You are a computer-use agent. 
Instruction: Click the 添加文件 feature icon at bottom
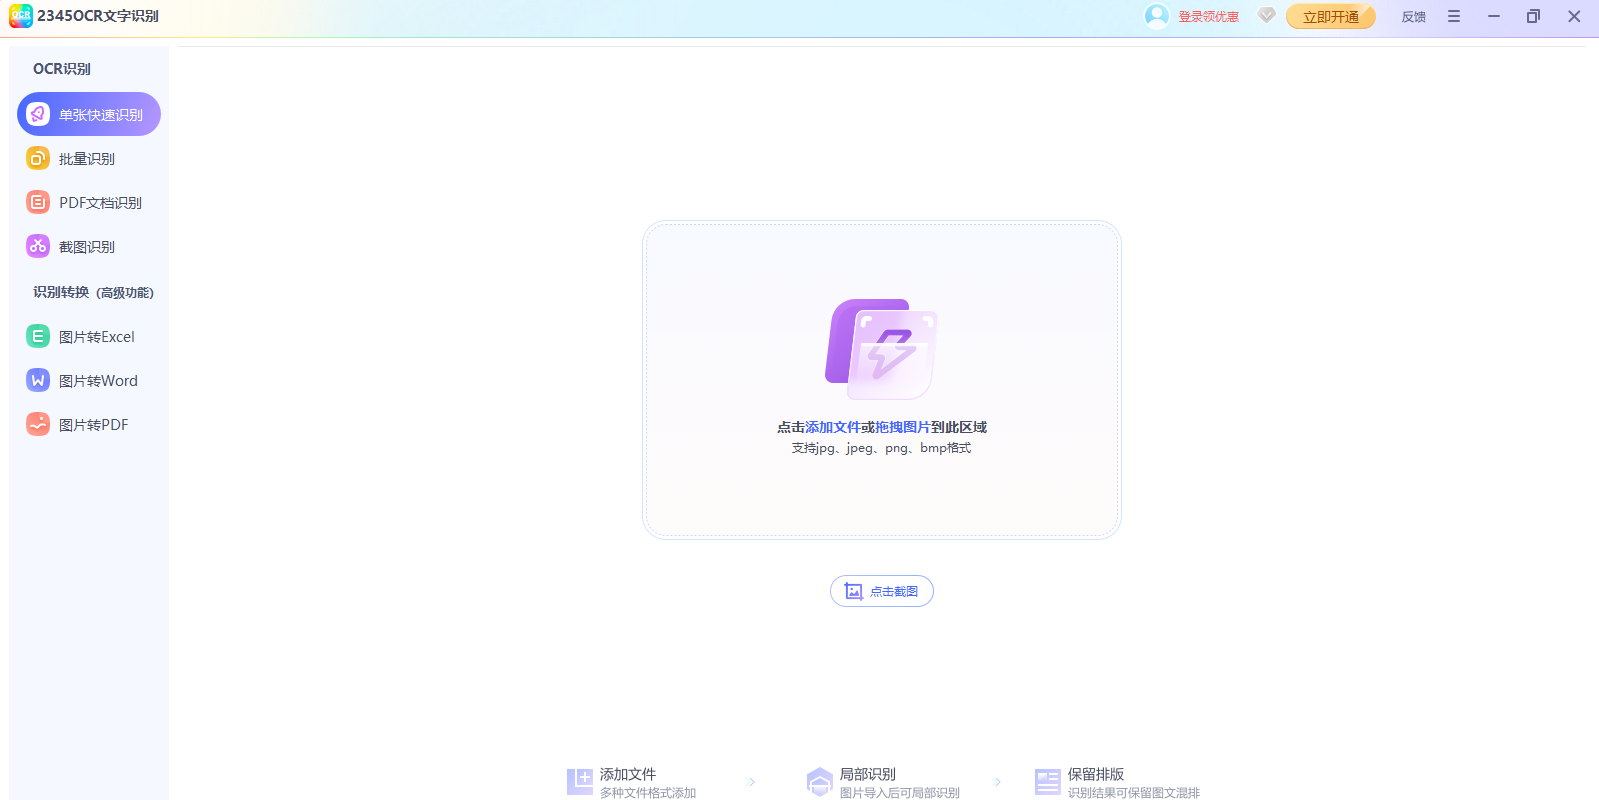click(580, 782)
